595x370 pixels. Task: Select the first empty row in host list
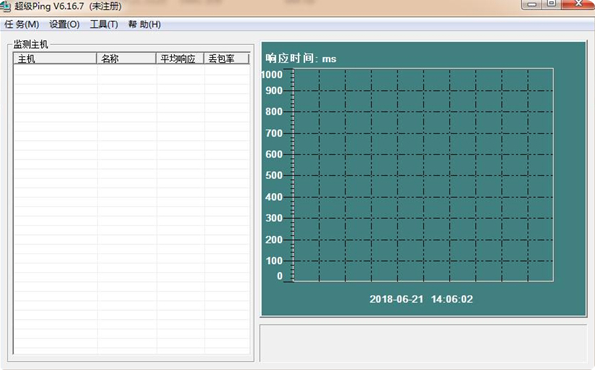click(132, 69)
